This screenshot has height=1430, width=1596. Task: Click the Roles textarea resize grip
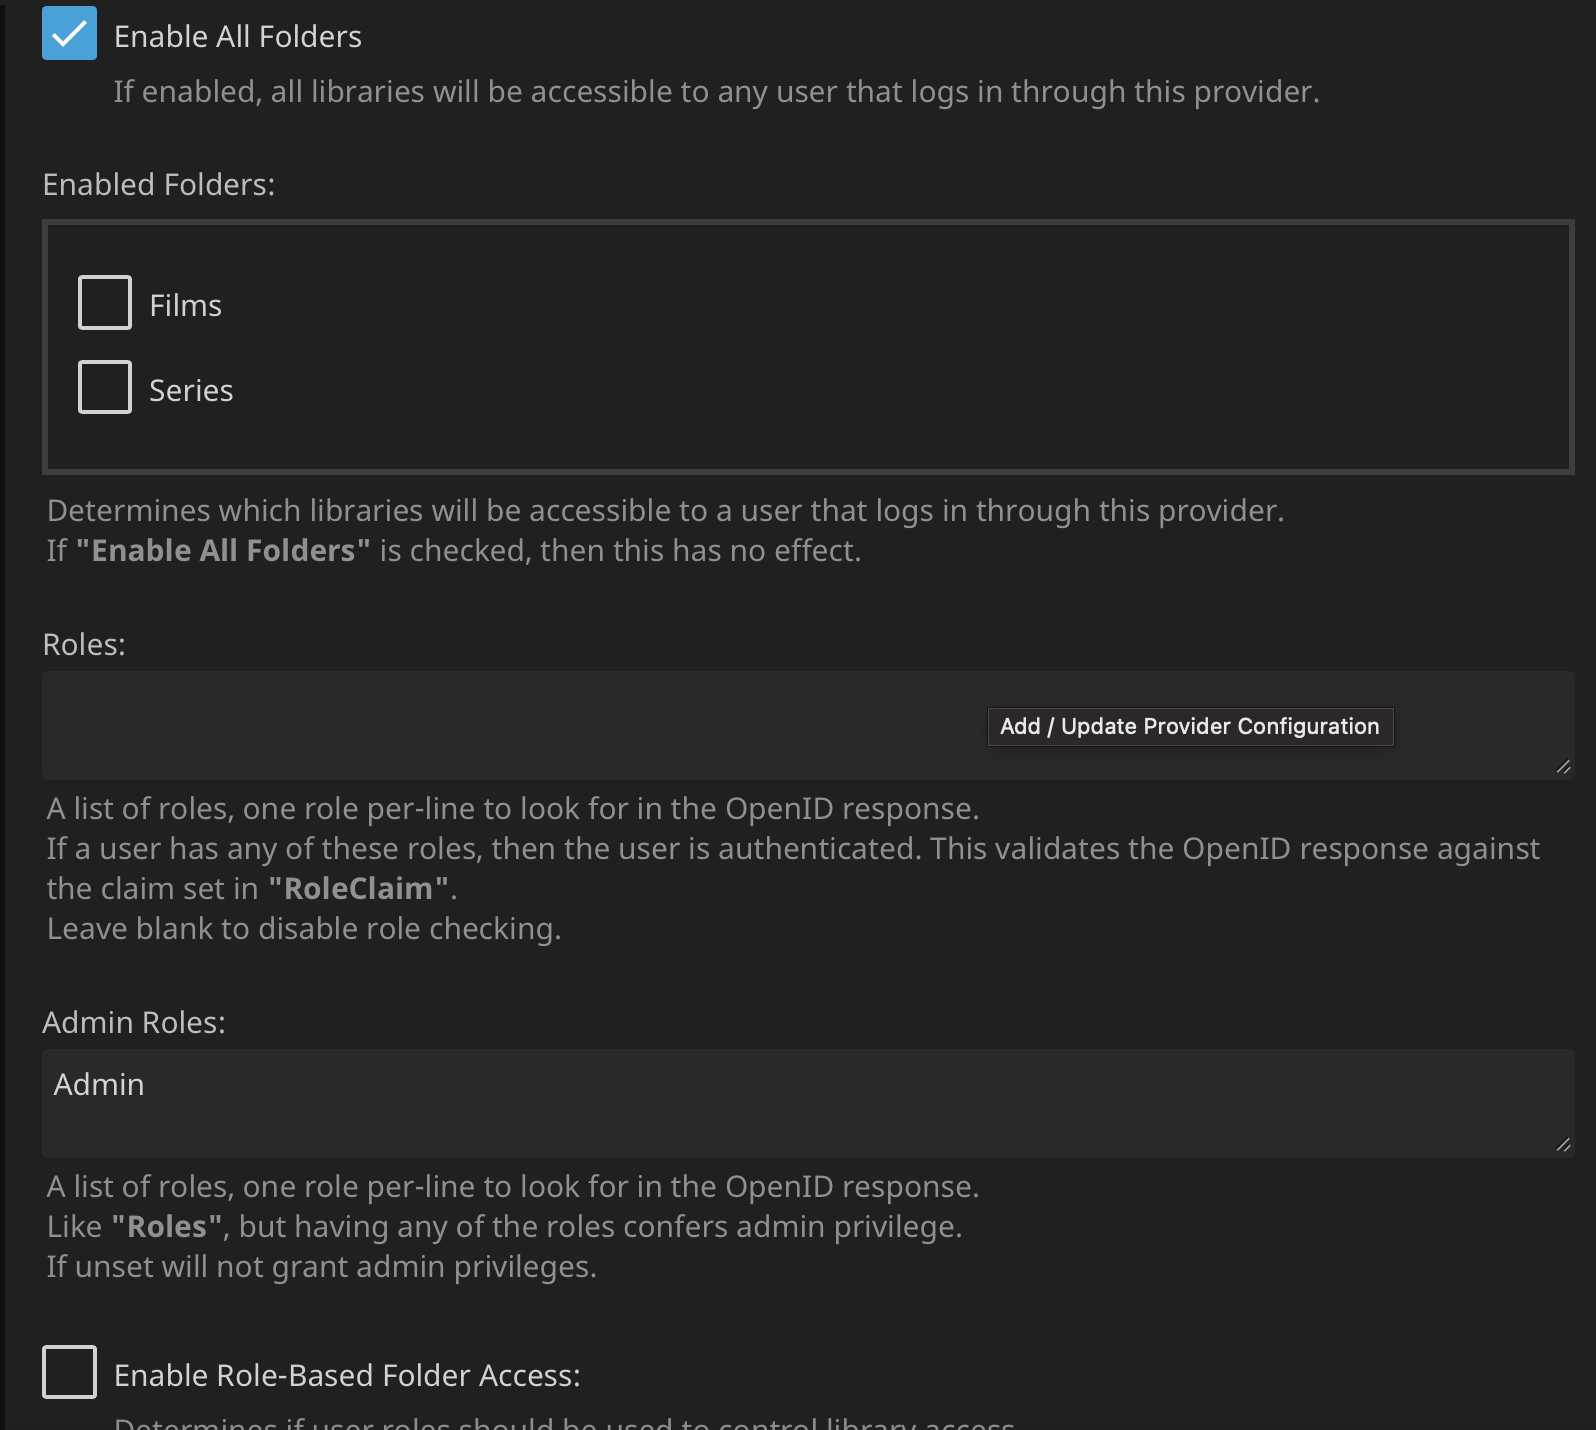[x=1564, y=768]
